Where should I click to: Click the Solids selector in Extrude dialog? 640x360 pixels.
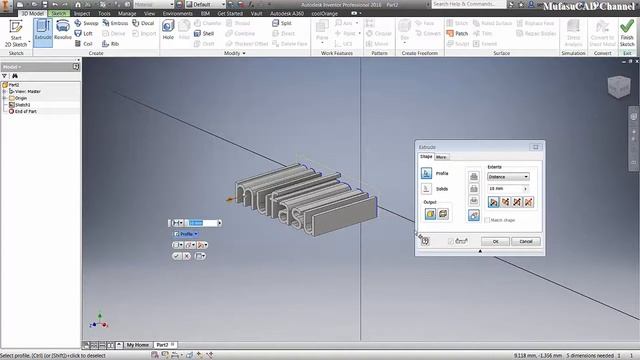pos(426,189)
